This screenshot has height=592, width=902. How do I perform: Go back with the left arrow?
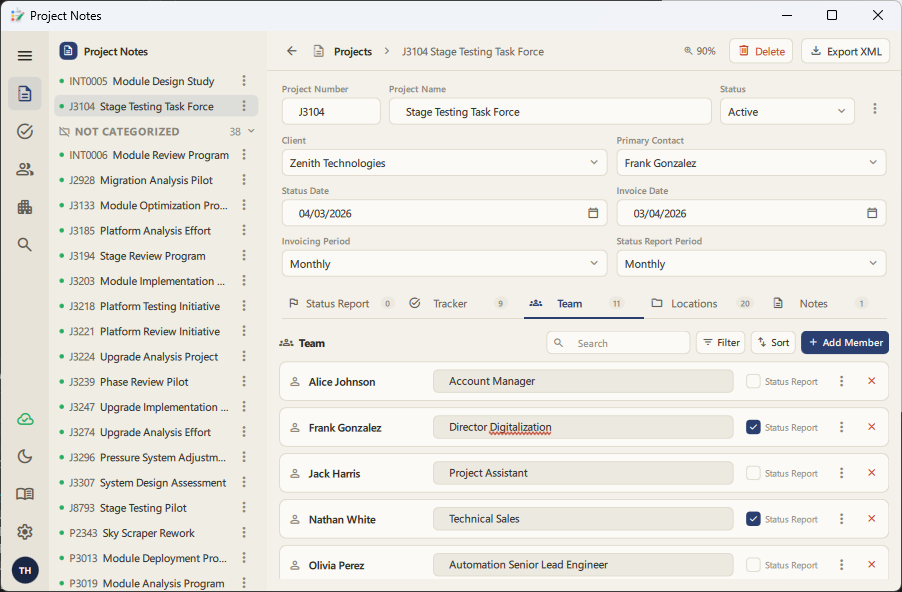(292, 51)
